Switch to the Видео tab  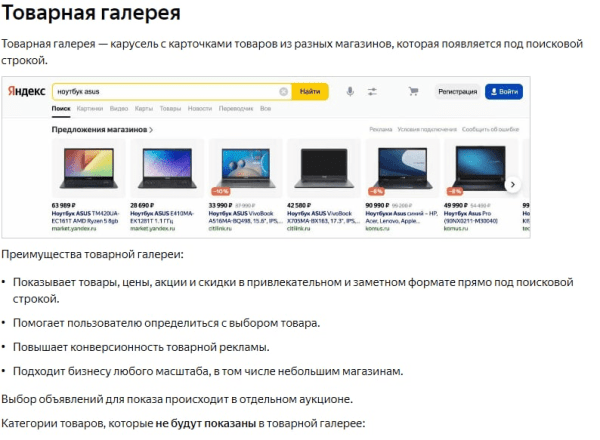(119, 109)
